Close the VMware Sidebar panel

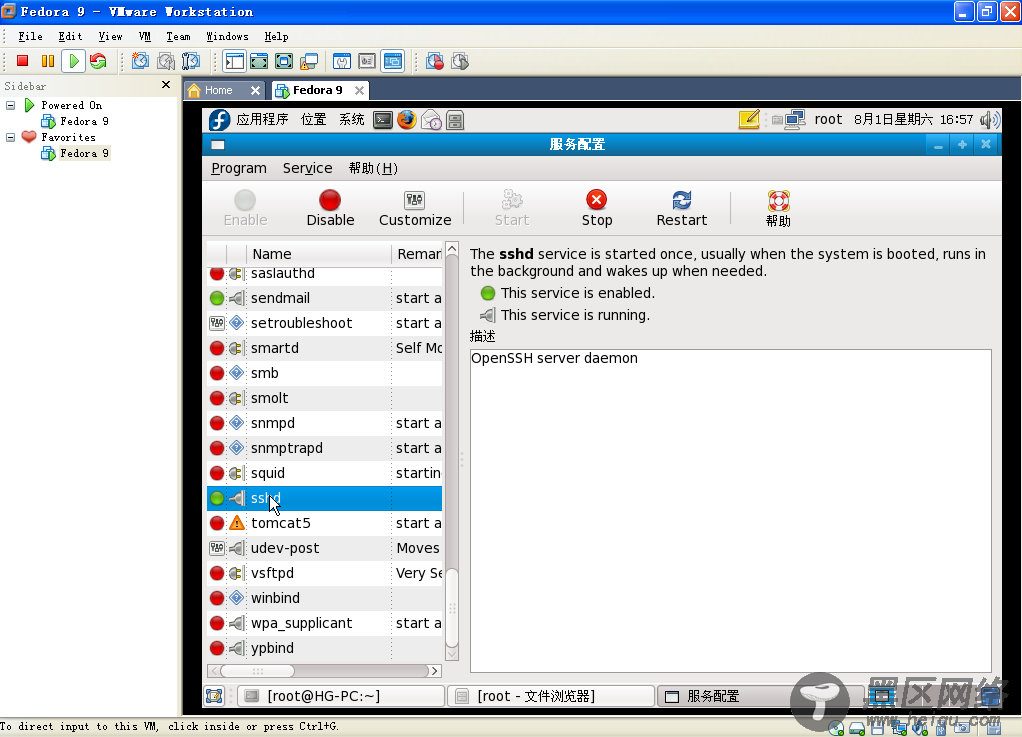pyautogui.click(x=166, y=85)
